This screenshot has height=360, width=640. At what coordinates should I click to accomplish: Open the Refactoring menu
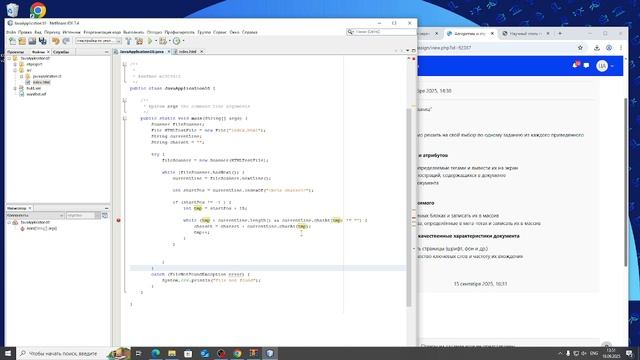[x=102, y=32]
